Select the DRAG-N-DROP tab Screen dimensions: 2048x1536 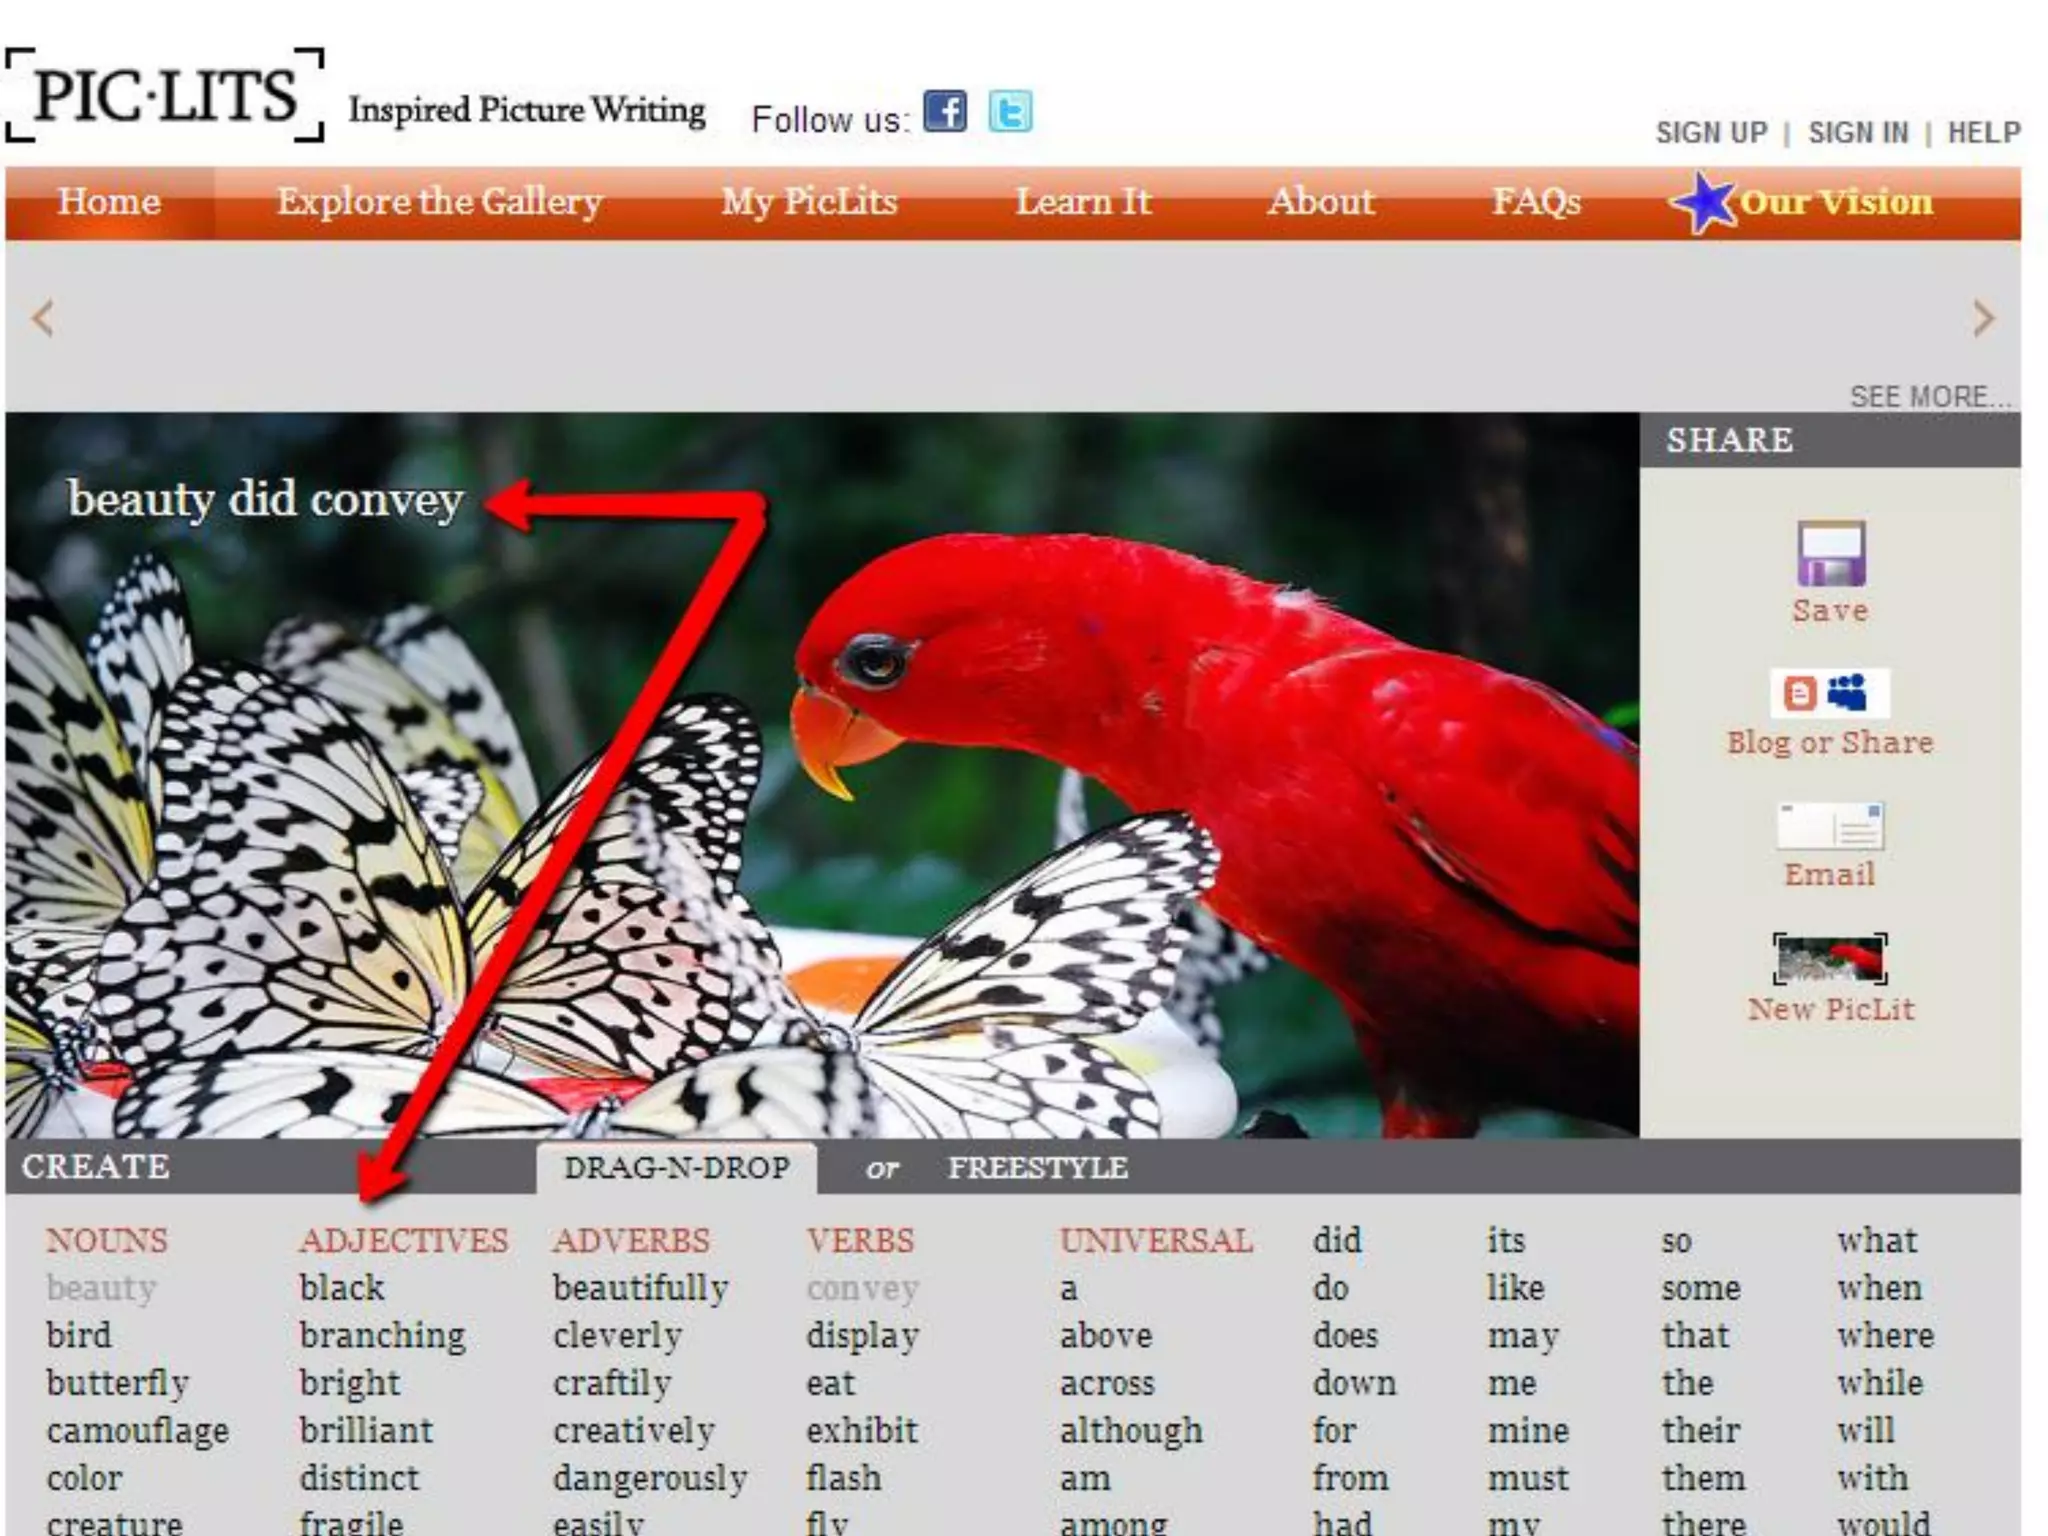(677, 1167)
